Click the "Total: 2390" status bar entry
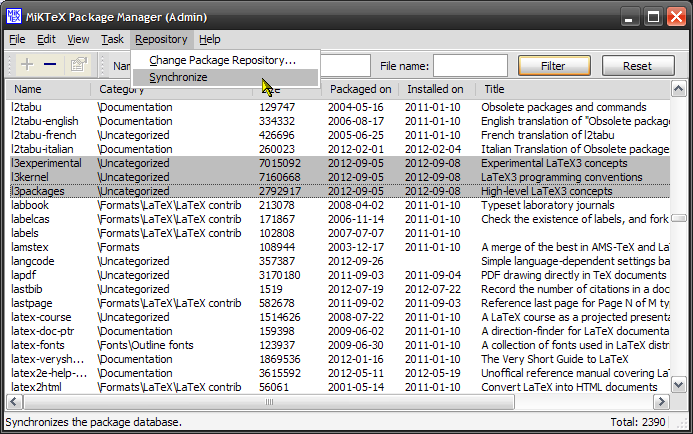The width and height of the screenshot is (693, 434). coord(638,422)
